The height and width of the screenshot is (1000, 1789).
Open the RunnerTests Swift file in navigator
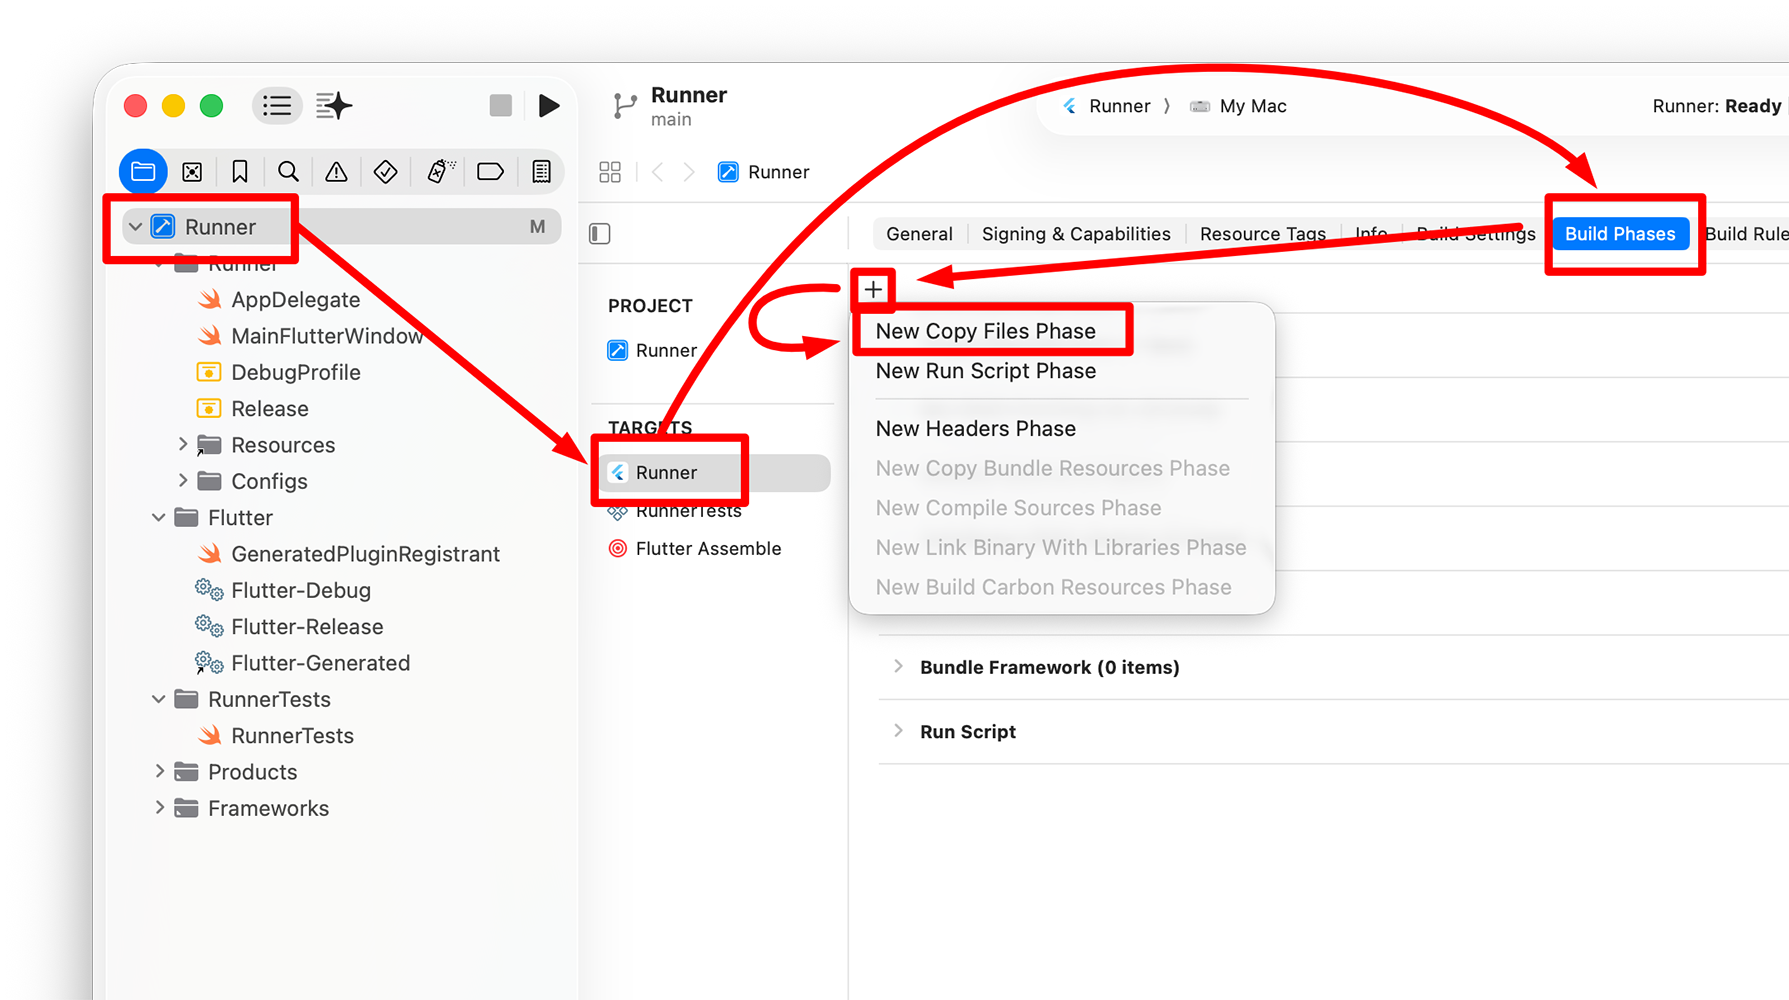(x=276, y=736)
